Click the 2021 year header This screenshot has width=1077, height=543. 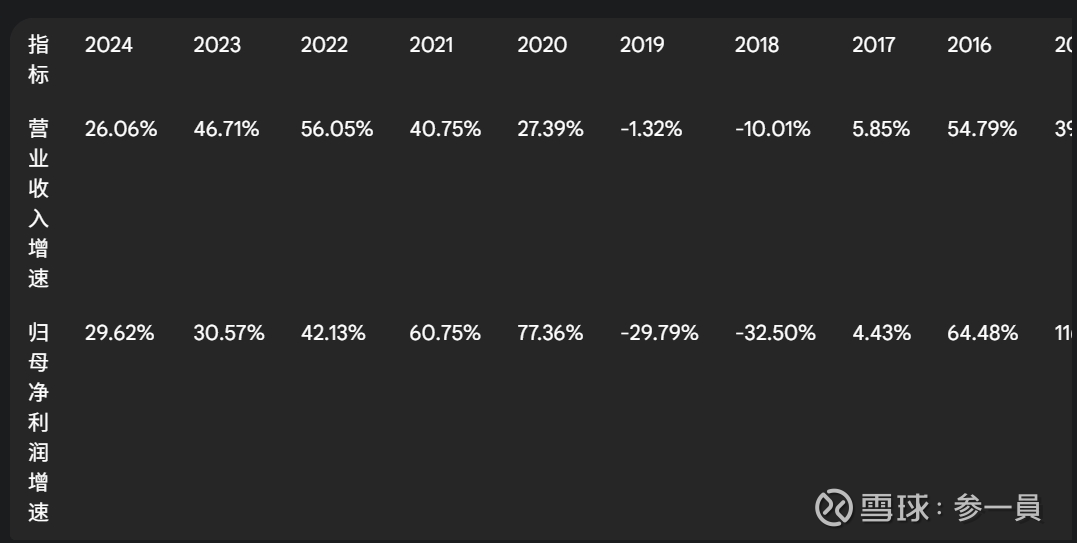tap(431, 45)
